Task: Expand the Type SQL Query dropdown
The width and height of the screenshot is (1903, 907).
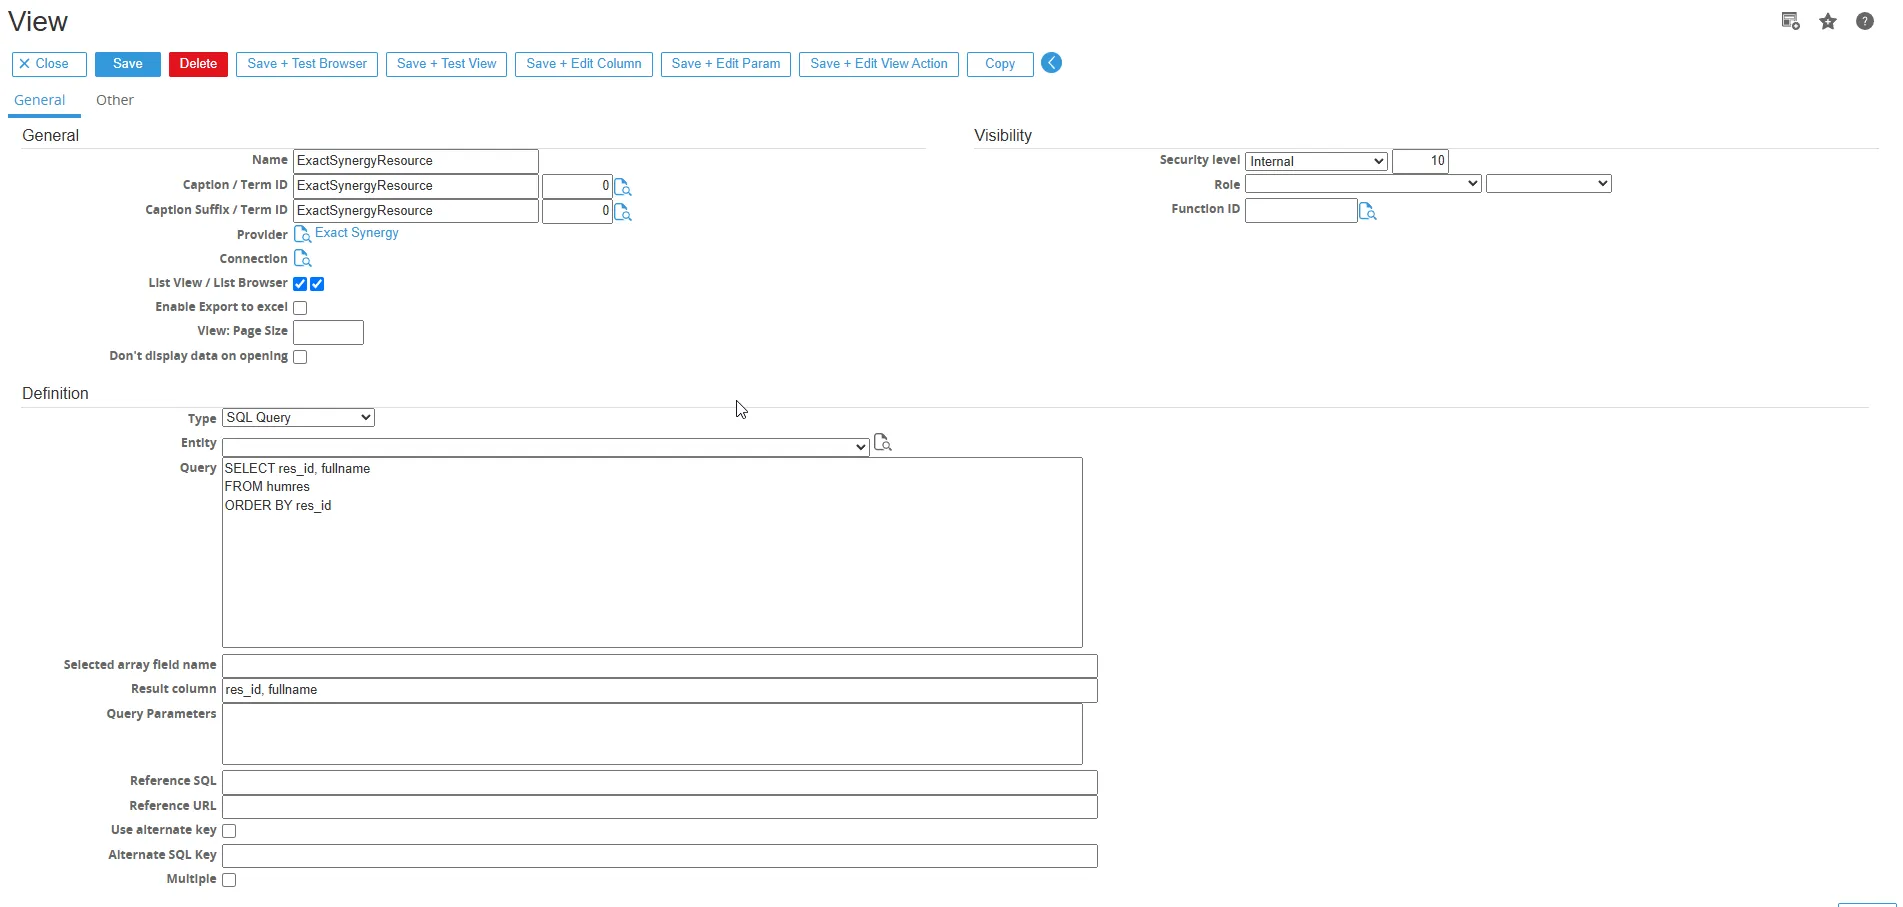Action: click(x=298, y=418)
